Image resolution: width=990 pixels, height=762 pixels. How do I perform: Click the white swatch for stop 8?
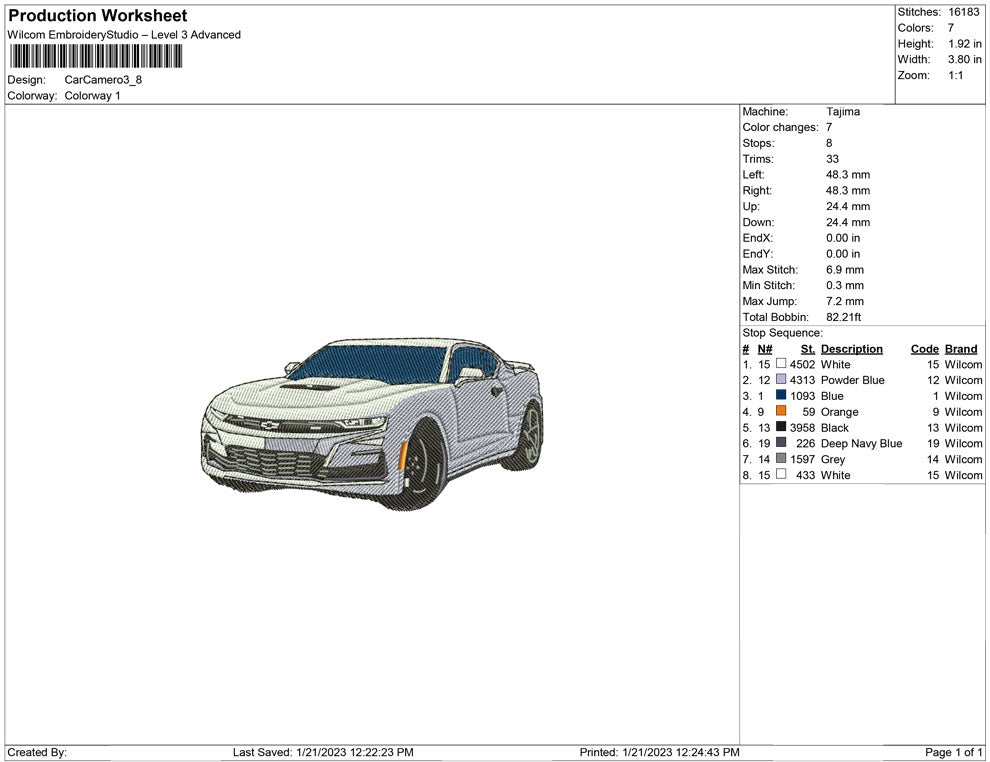[x=781, y=476]
